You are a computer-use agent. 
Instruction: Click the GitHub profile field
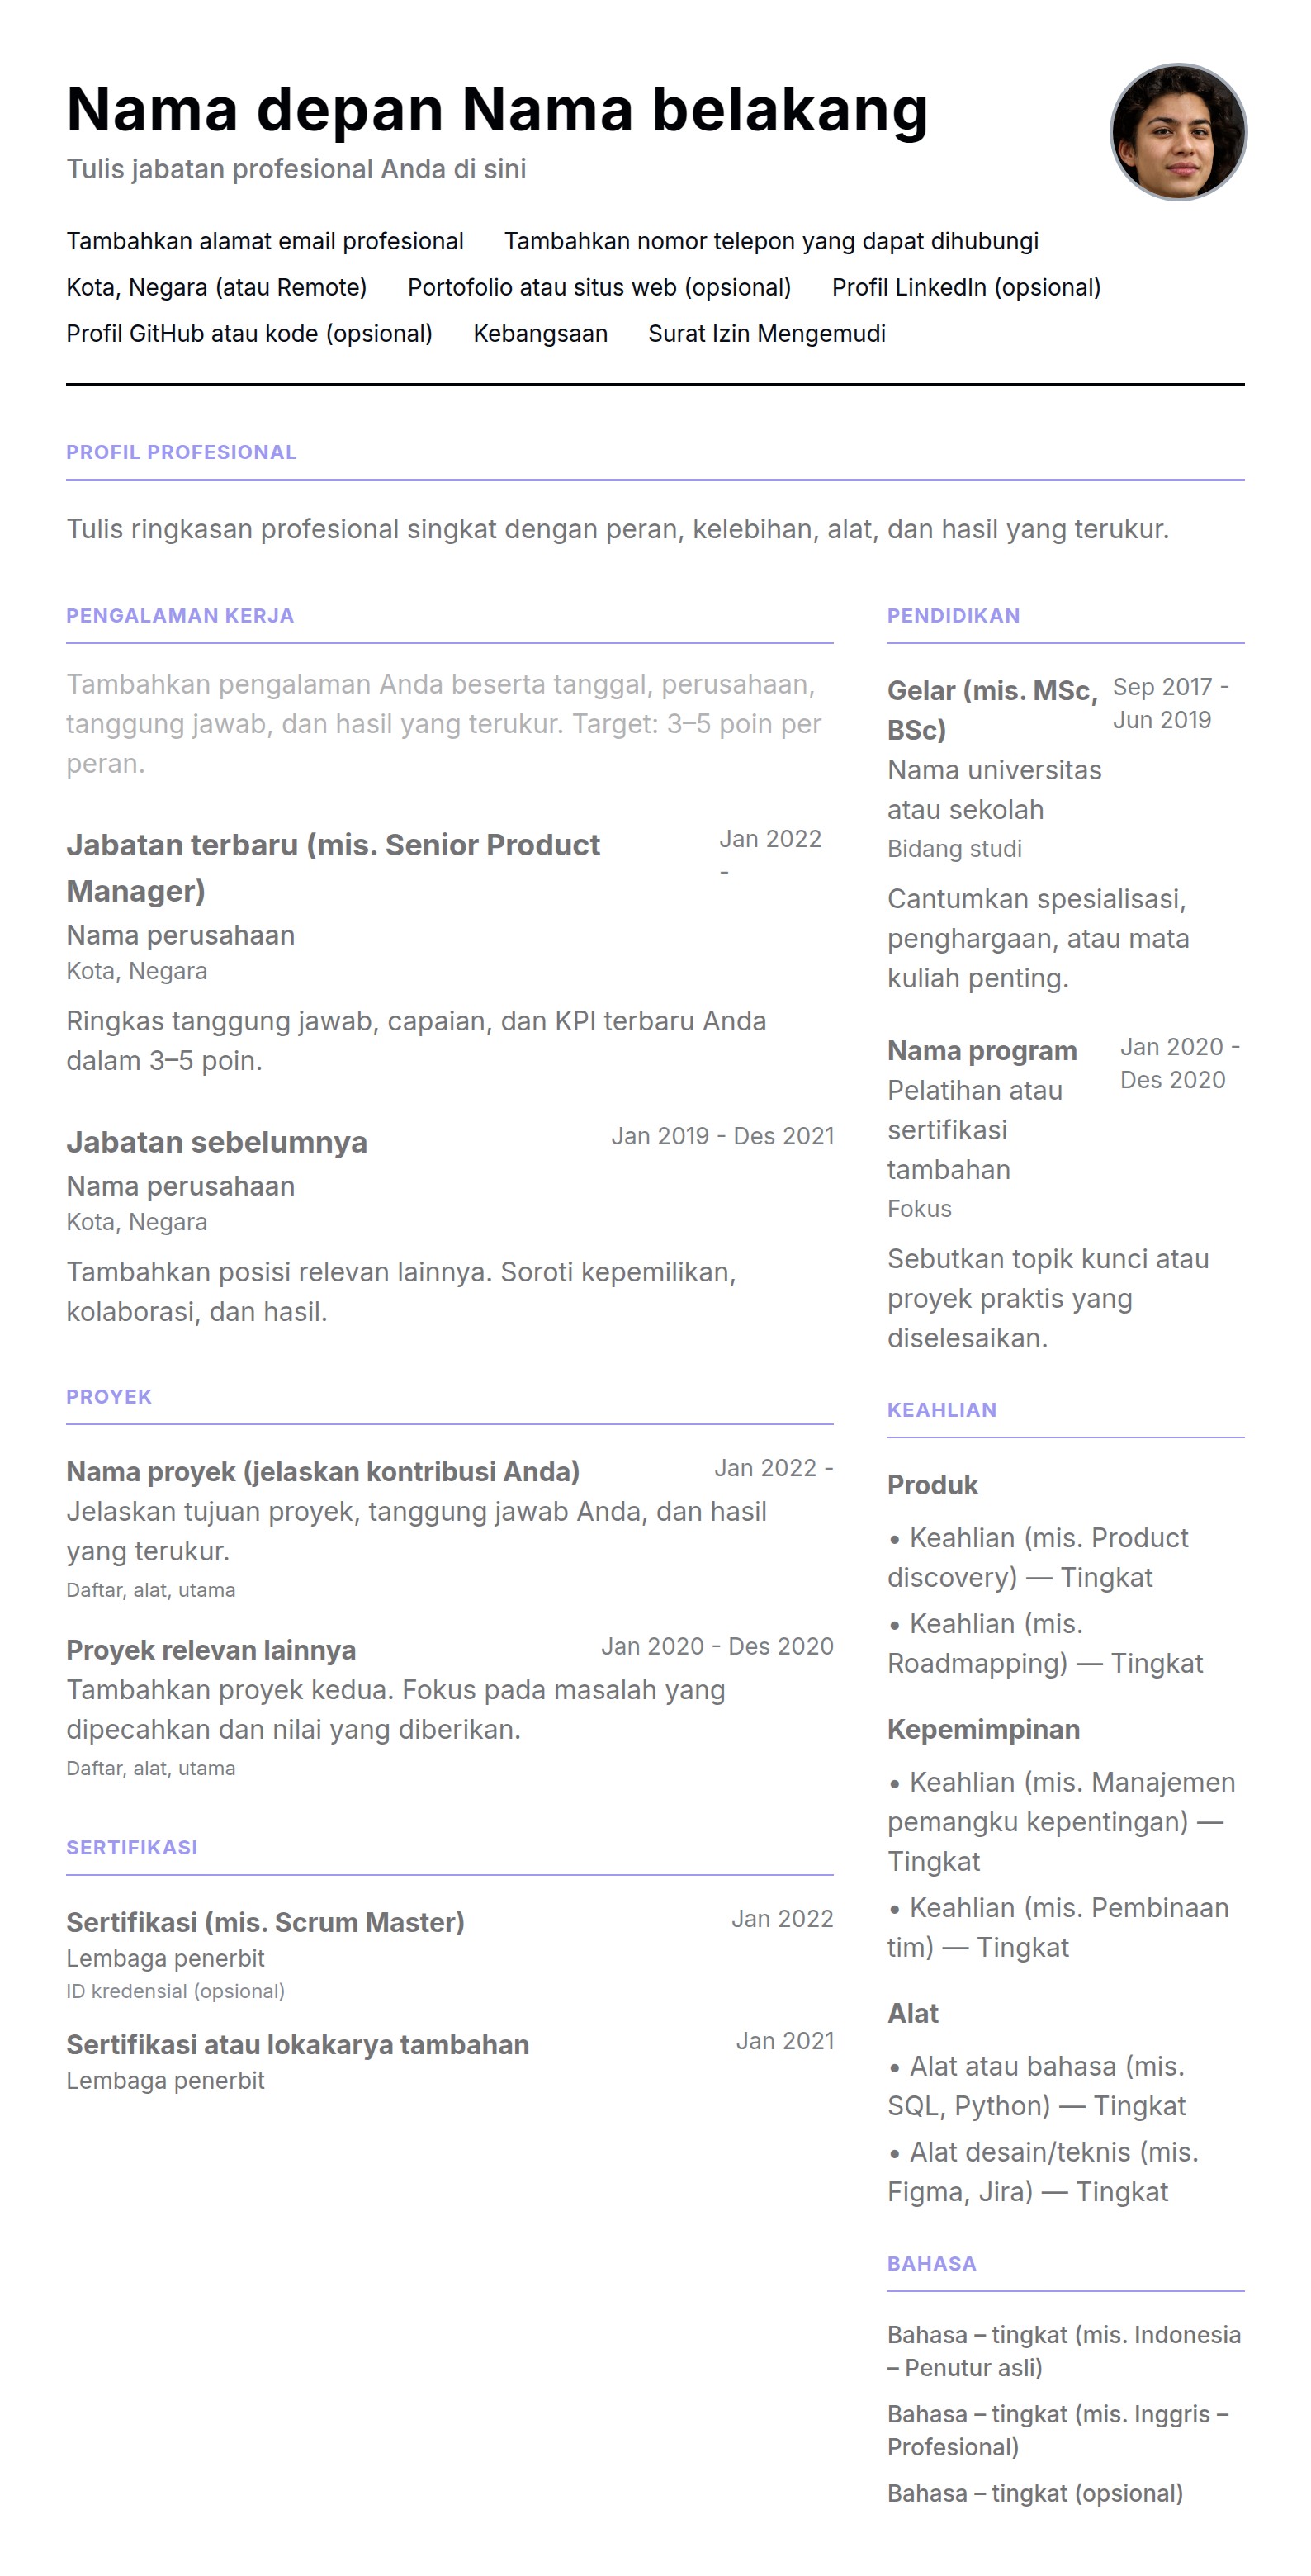coord(249,333)
